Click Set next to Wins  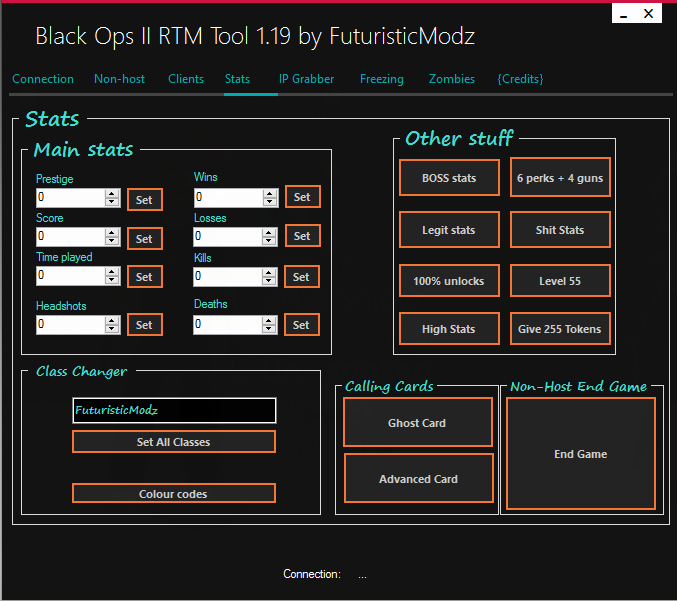tap(303, 197)
